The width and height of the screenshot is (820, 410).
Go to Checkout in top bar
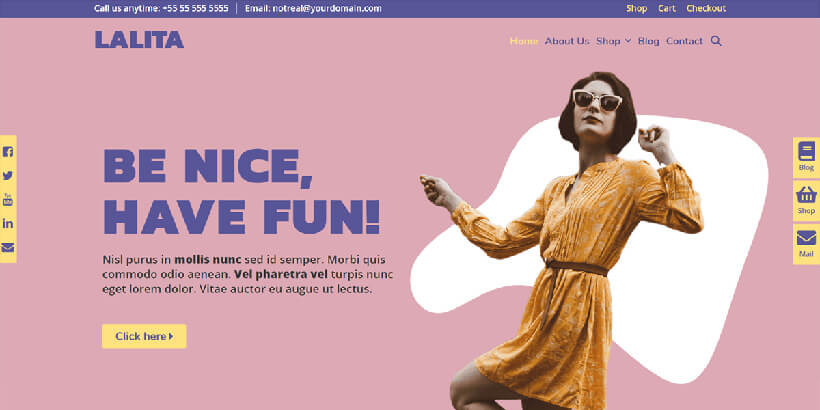[x=706, y=9]
